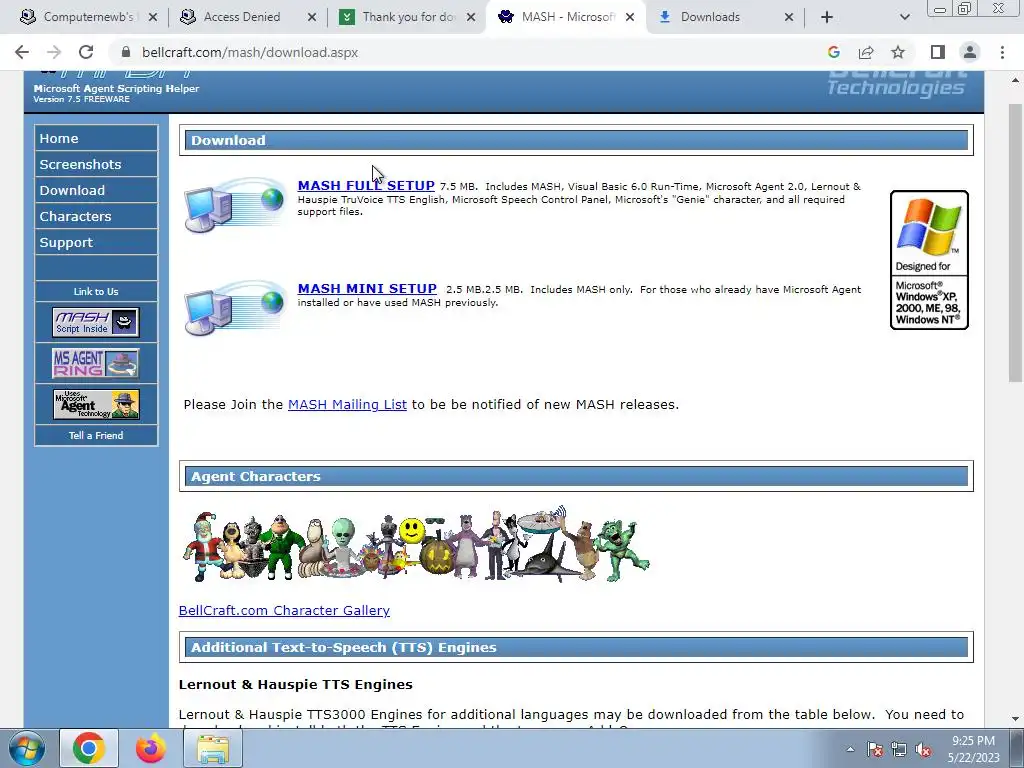Viewport: 1024px width, 768px height.
Task: Open the network tray icon
Action: [x=899, y=749]
